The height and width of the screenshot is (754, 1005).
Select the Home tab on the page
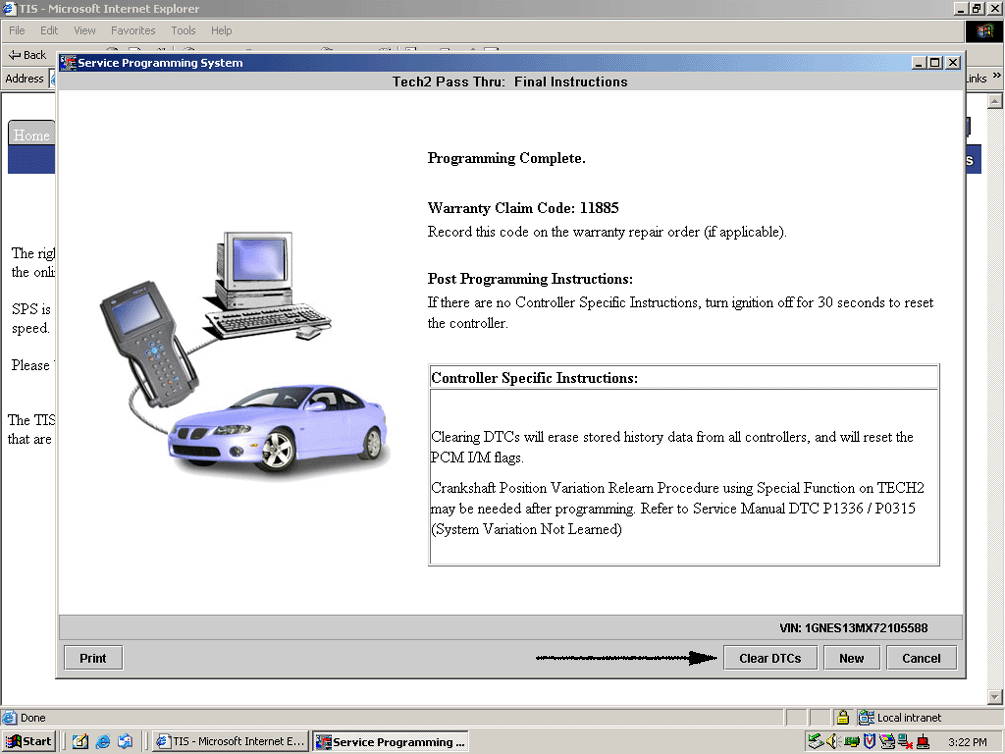(31, 135)
